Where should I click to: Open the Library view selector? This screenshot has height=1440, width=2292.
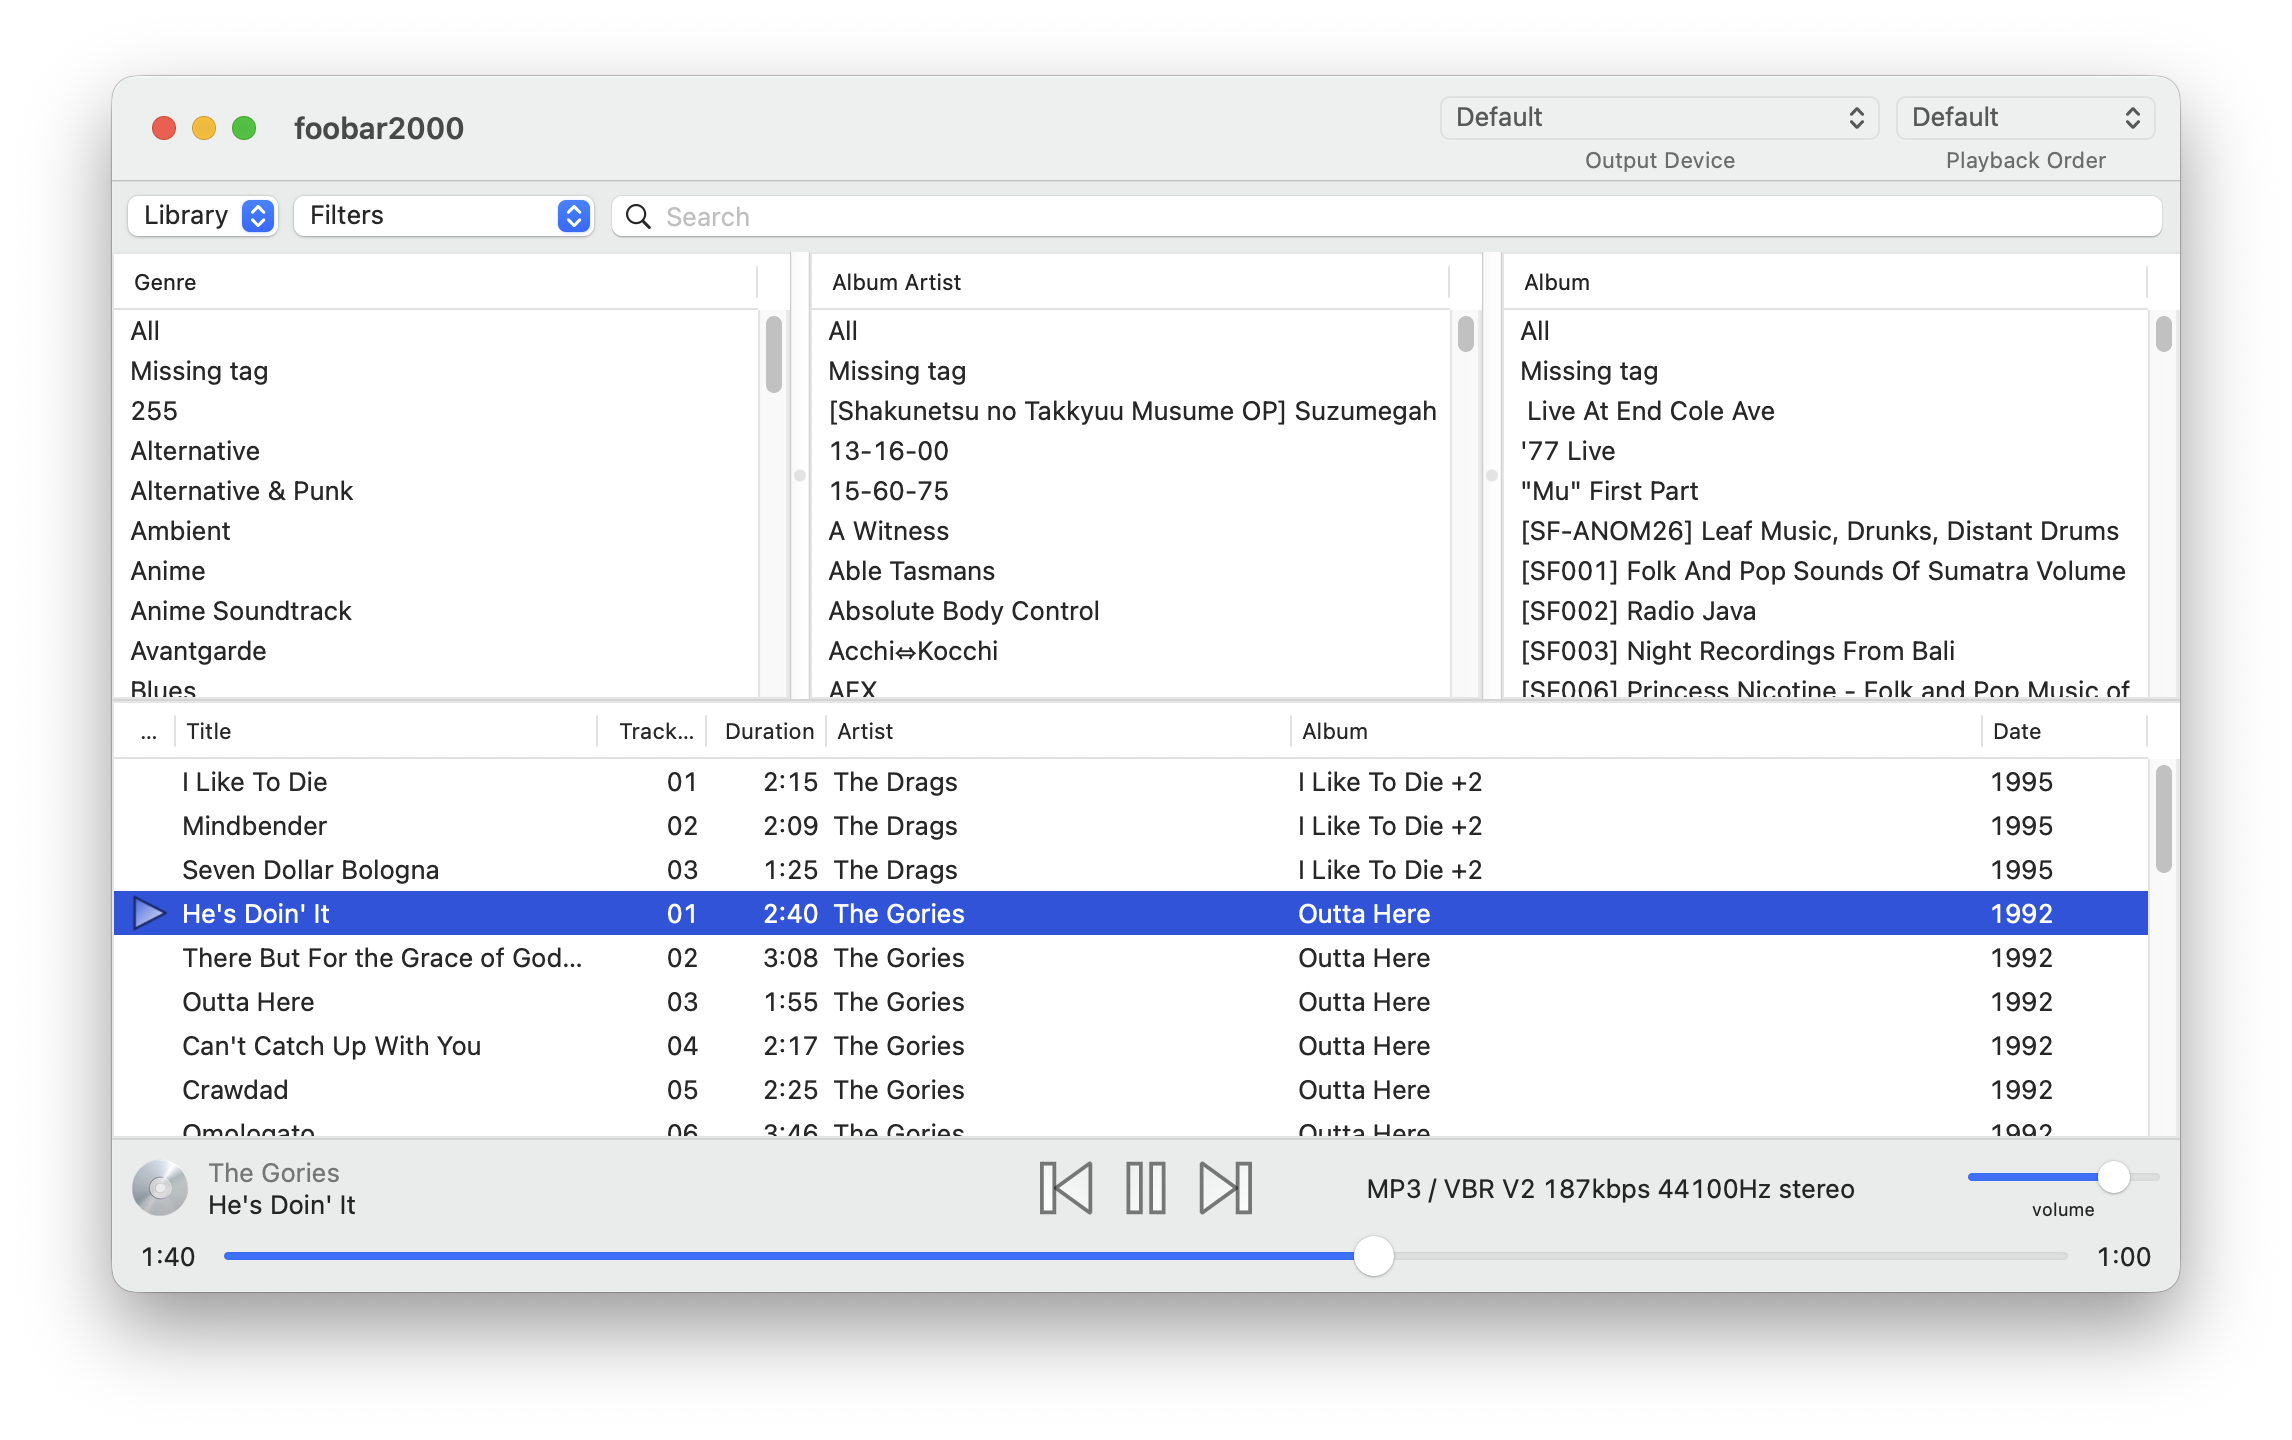point(202,215)
